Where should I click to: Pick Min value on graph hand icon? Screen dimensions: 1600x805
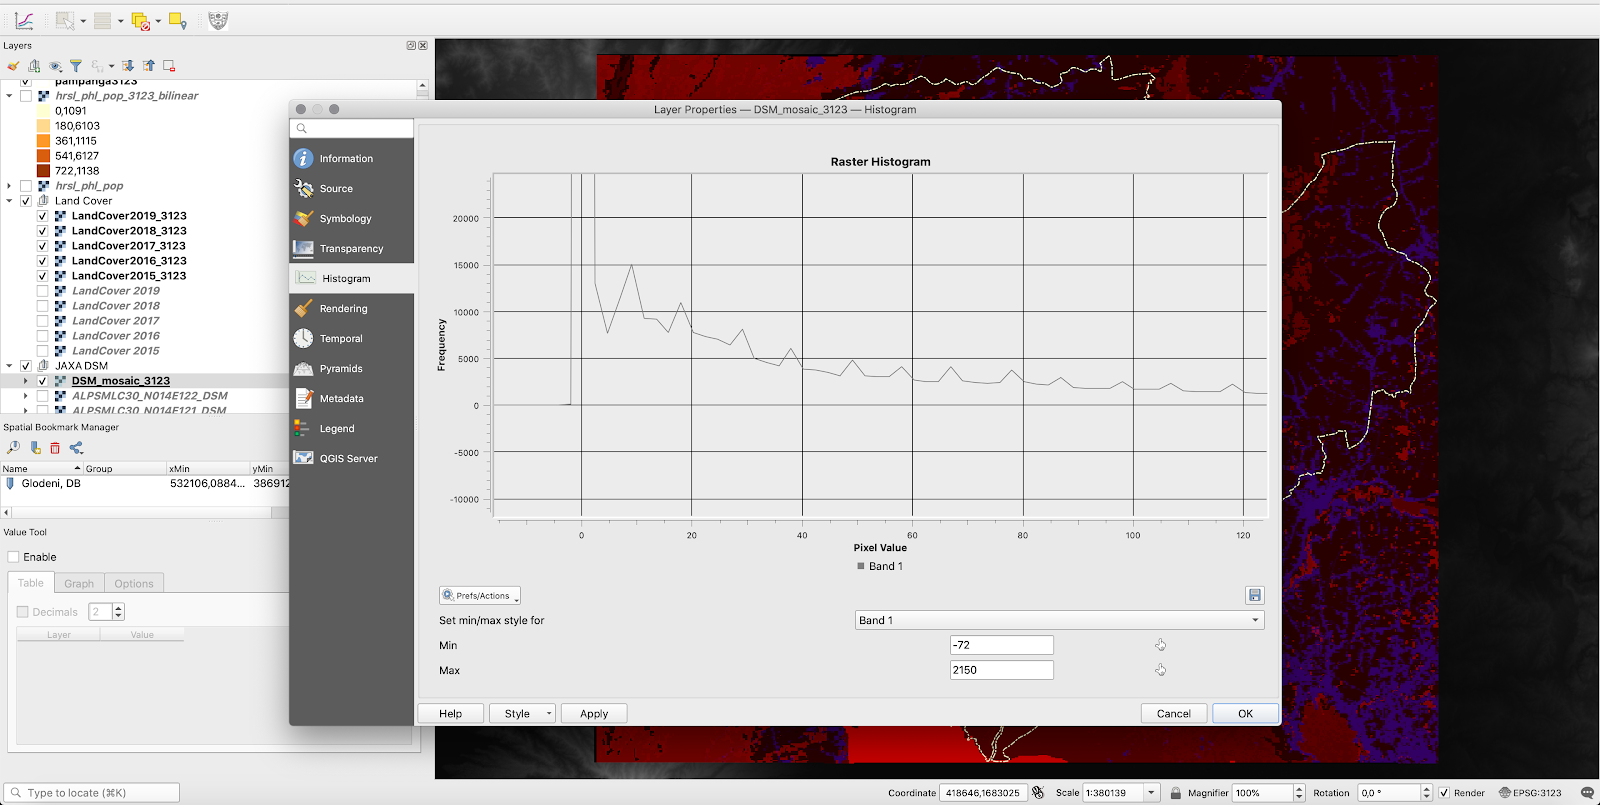coord(1160,645)
